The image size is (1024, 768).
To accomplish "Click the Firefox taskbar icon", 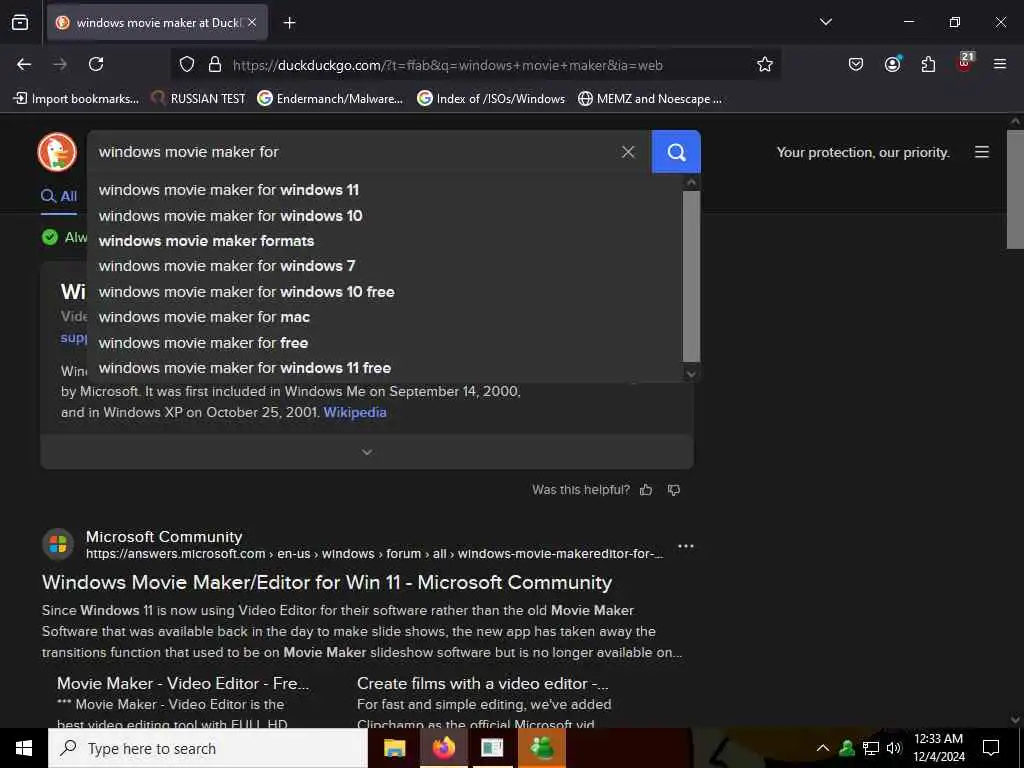I will coord(443,748).
